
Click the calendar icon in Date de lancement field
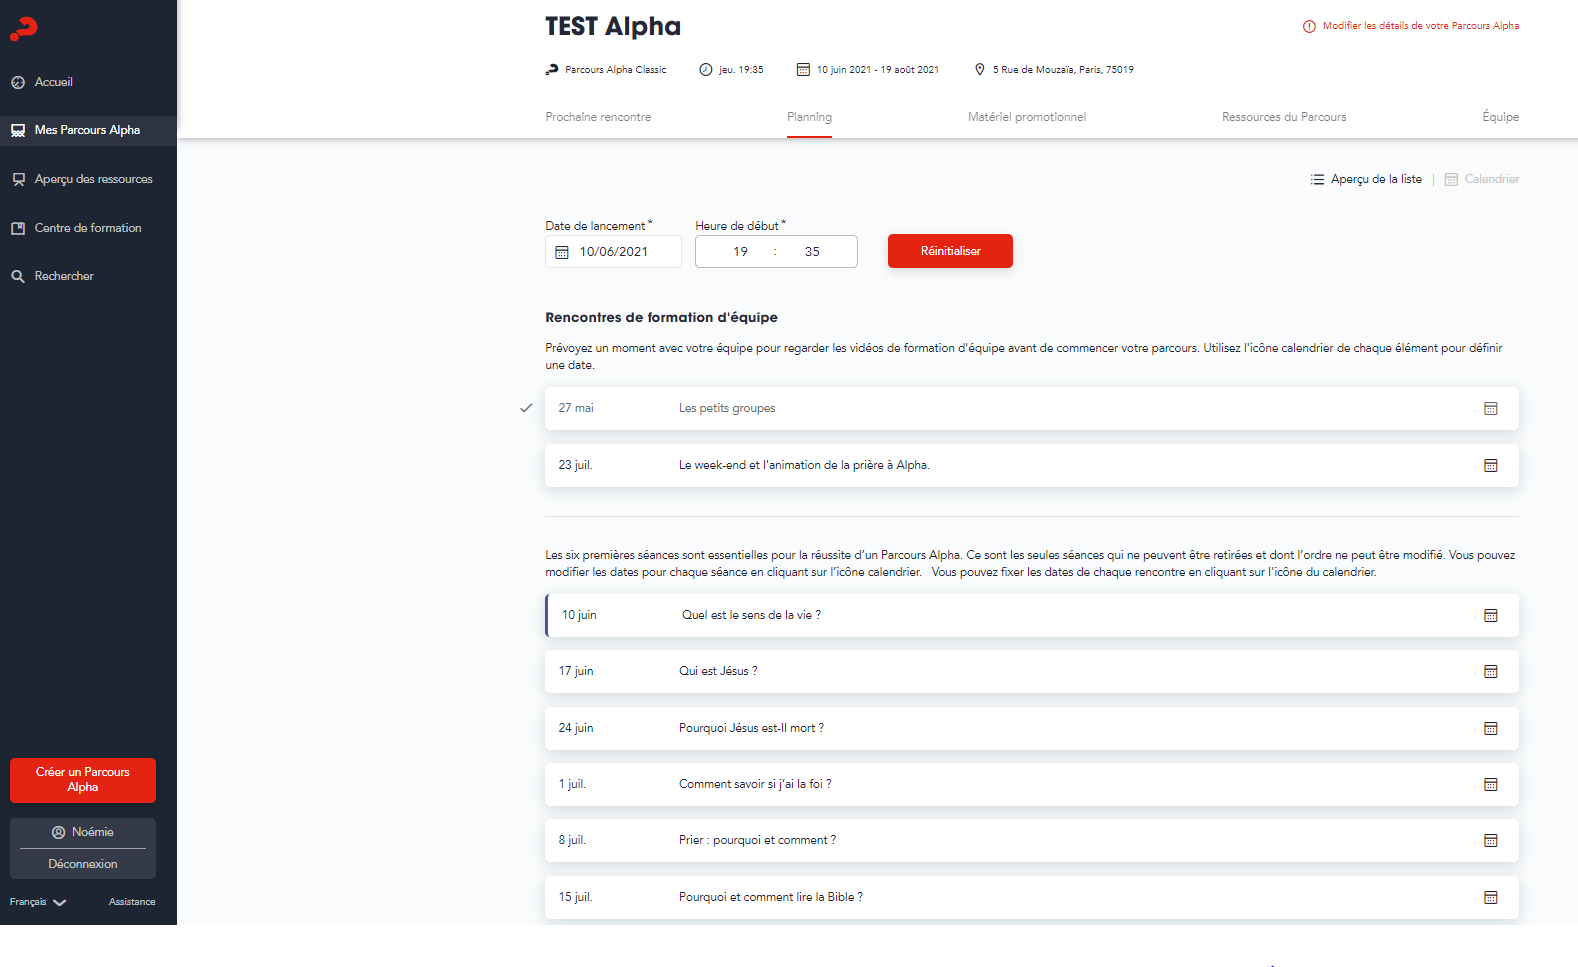(562, 252)
